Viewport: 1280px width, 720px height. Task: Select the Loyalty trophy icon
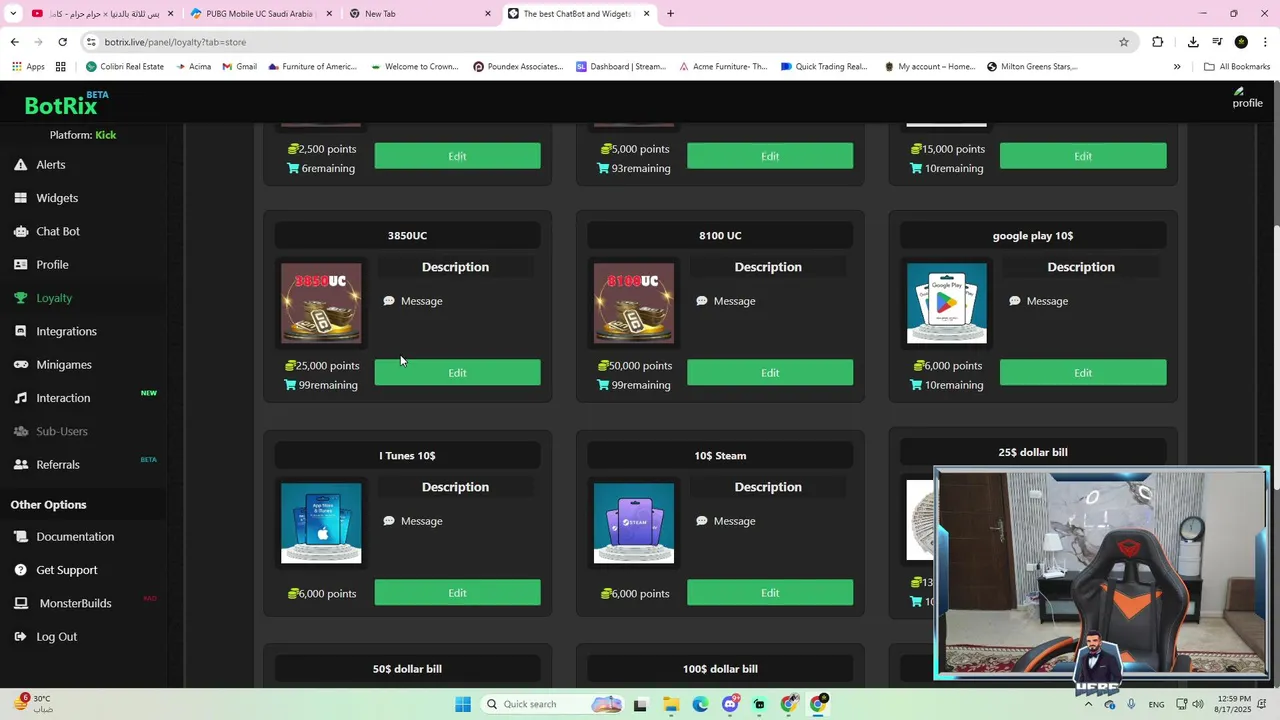coord(20,298)
